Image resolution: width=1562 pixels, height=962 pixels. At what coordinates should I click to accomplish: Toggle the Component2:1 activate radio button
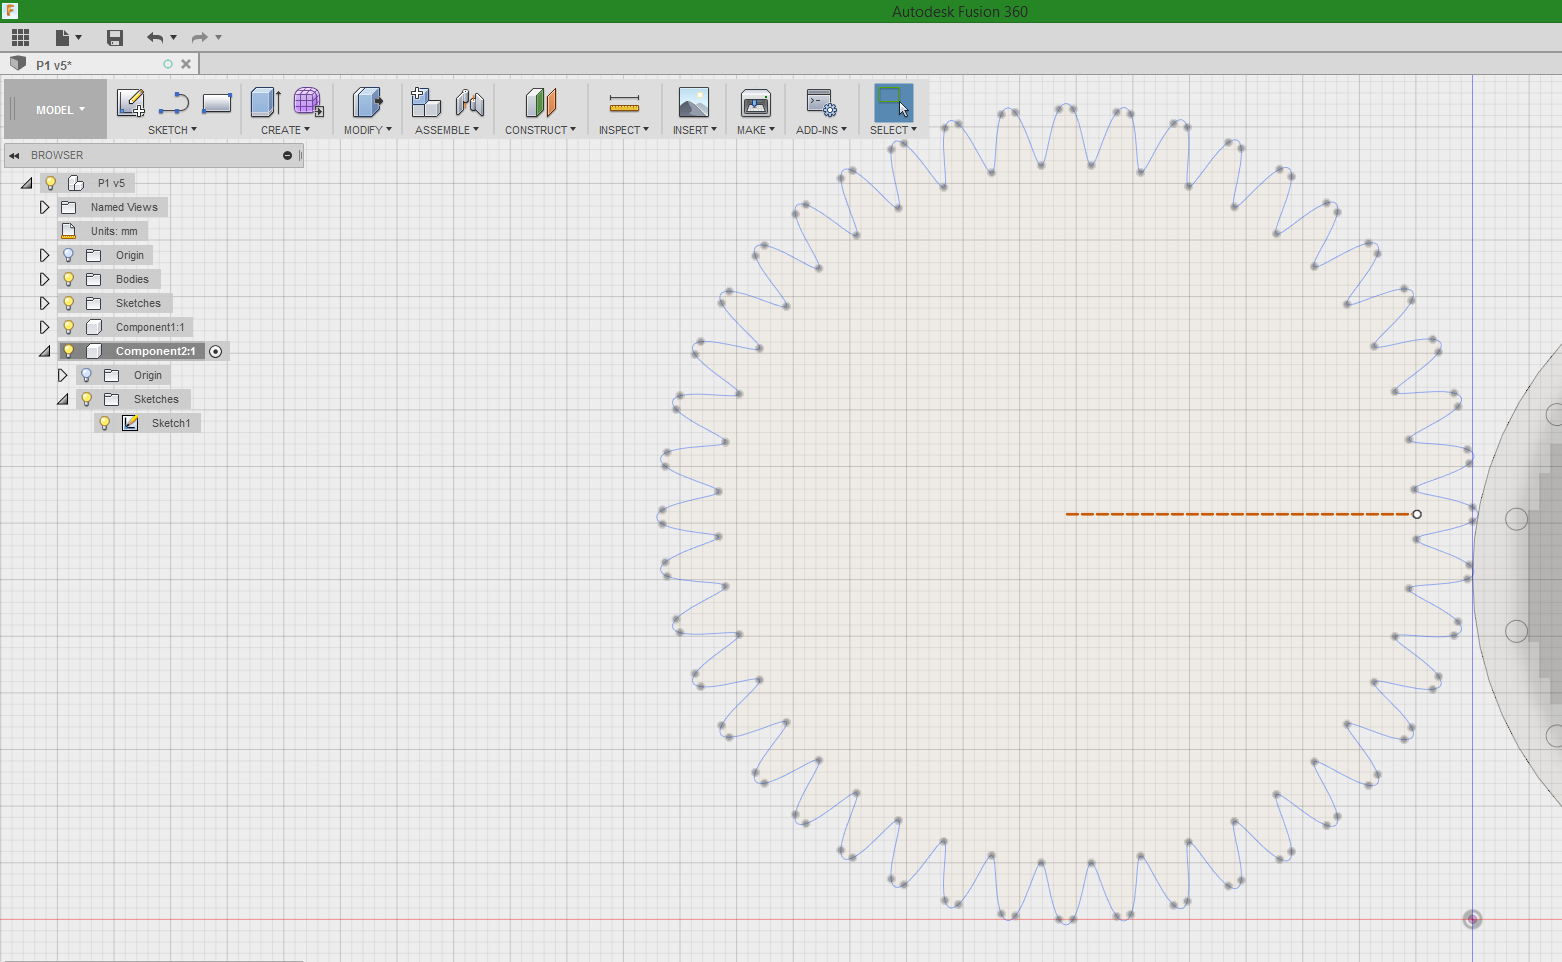click(216, 351)
